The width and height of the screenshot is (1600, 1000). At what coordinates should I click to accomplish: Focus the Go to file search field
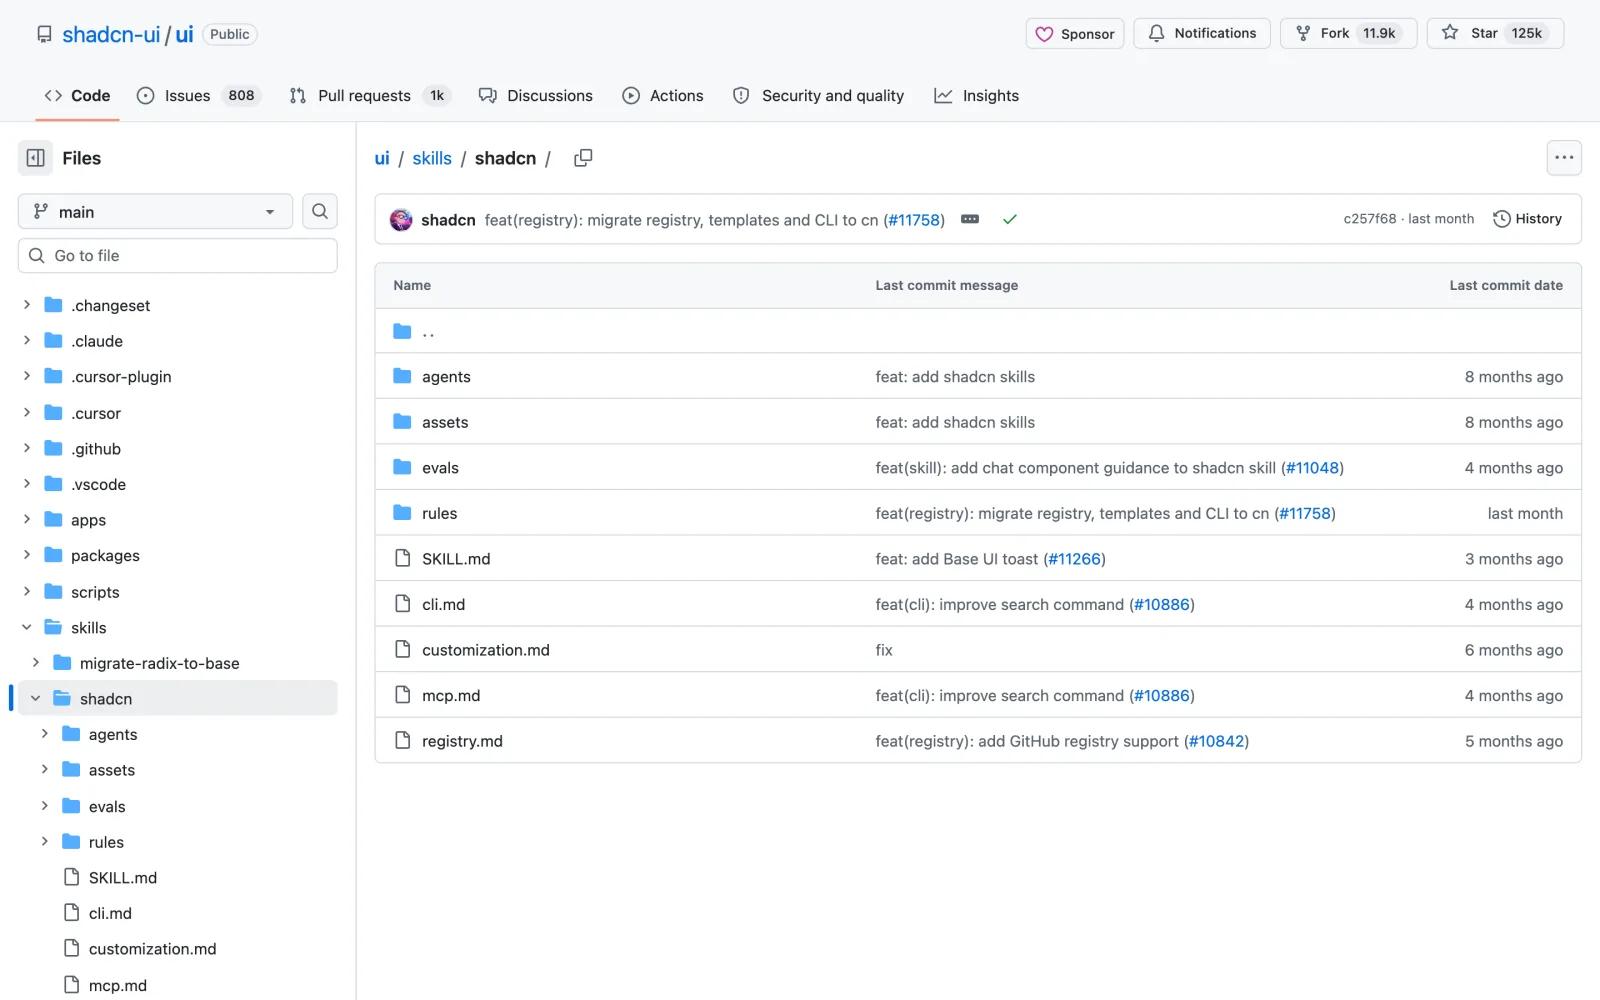(x=178, y=256)
